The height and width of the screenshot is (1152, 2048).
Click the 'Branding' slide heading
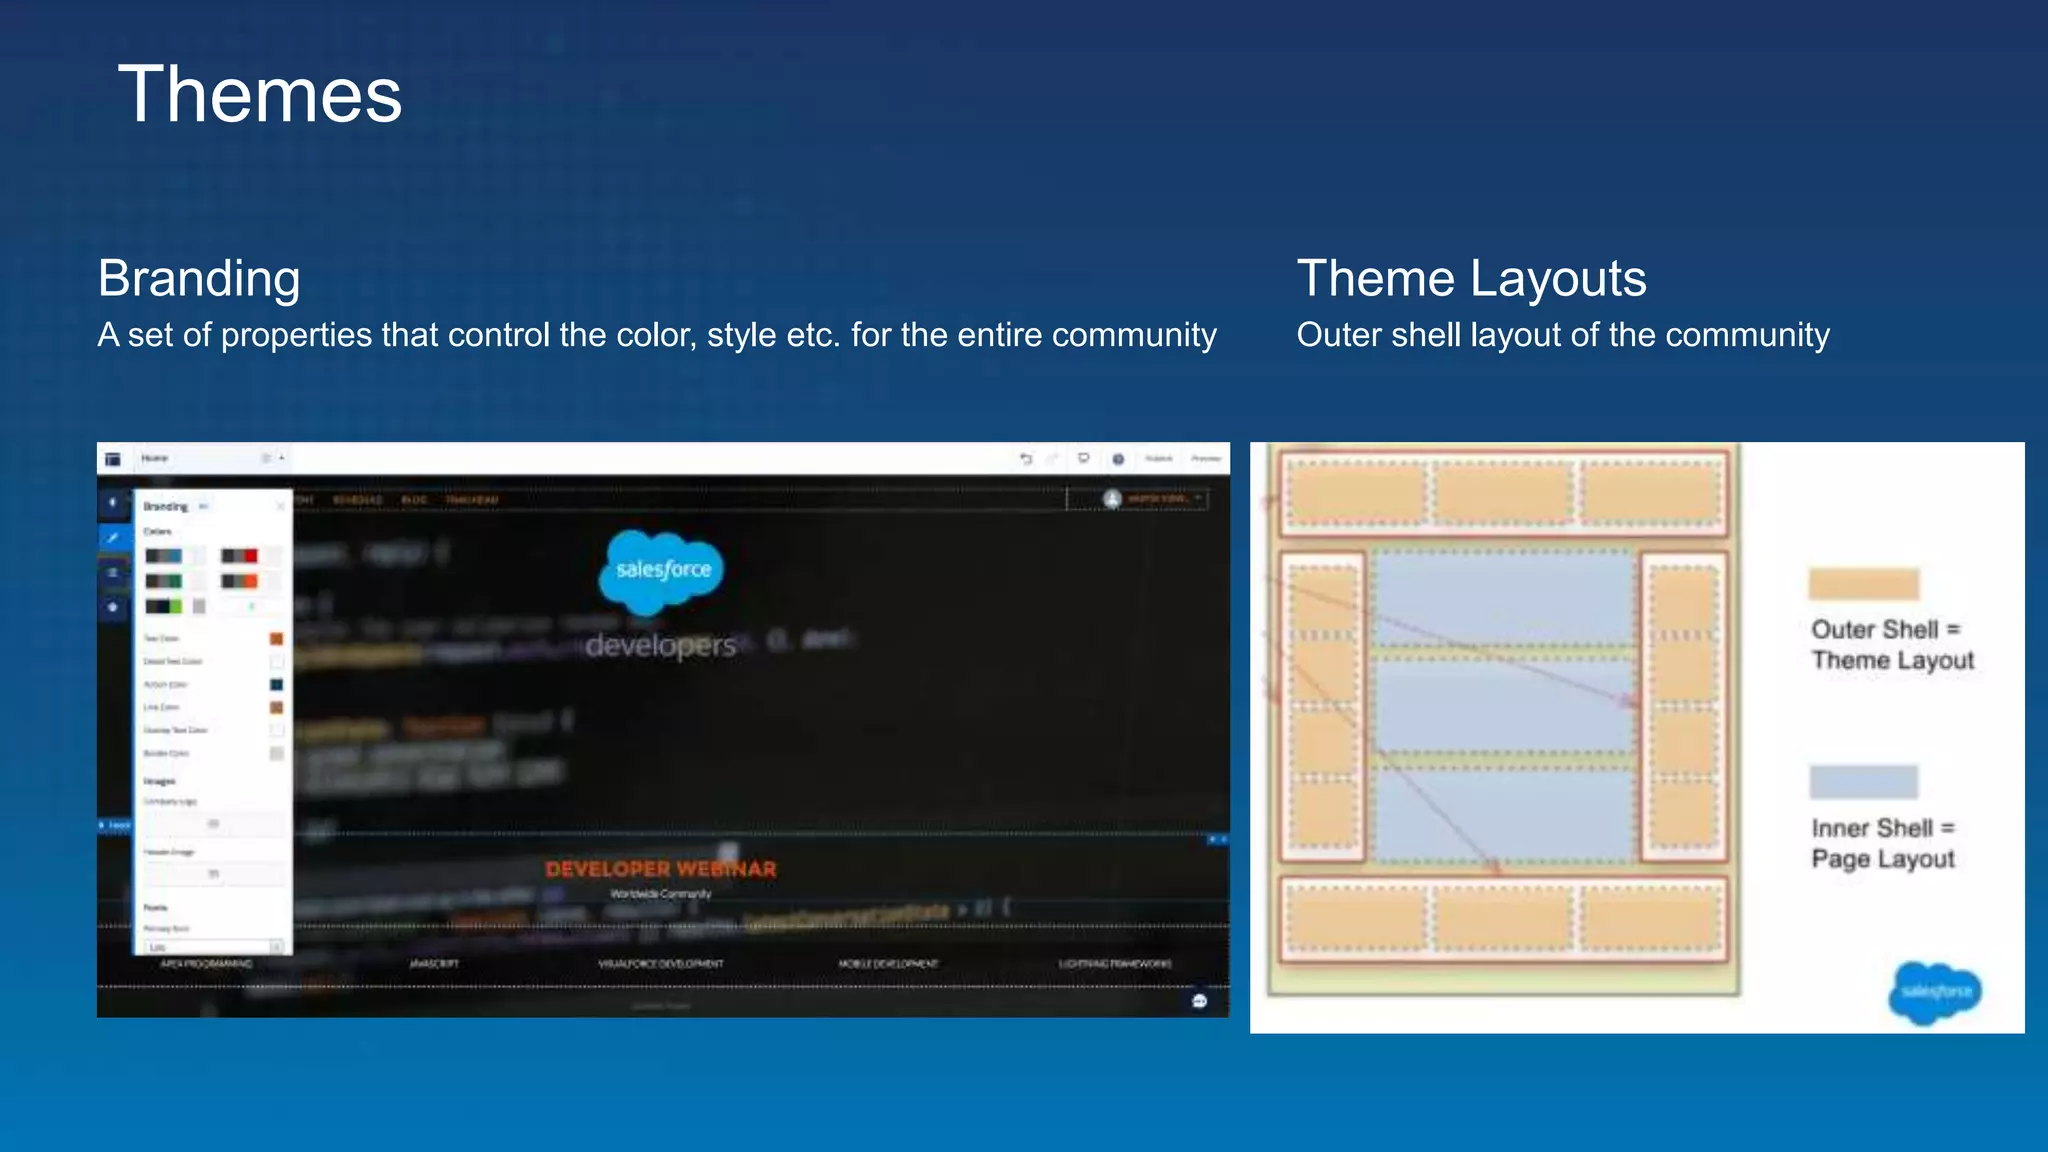pyautogui.click(x=199, y=279)
